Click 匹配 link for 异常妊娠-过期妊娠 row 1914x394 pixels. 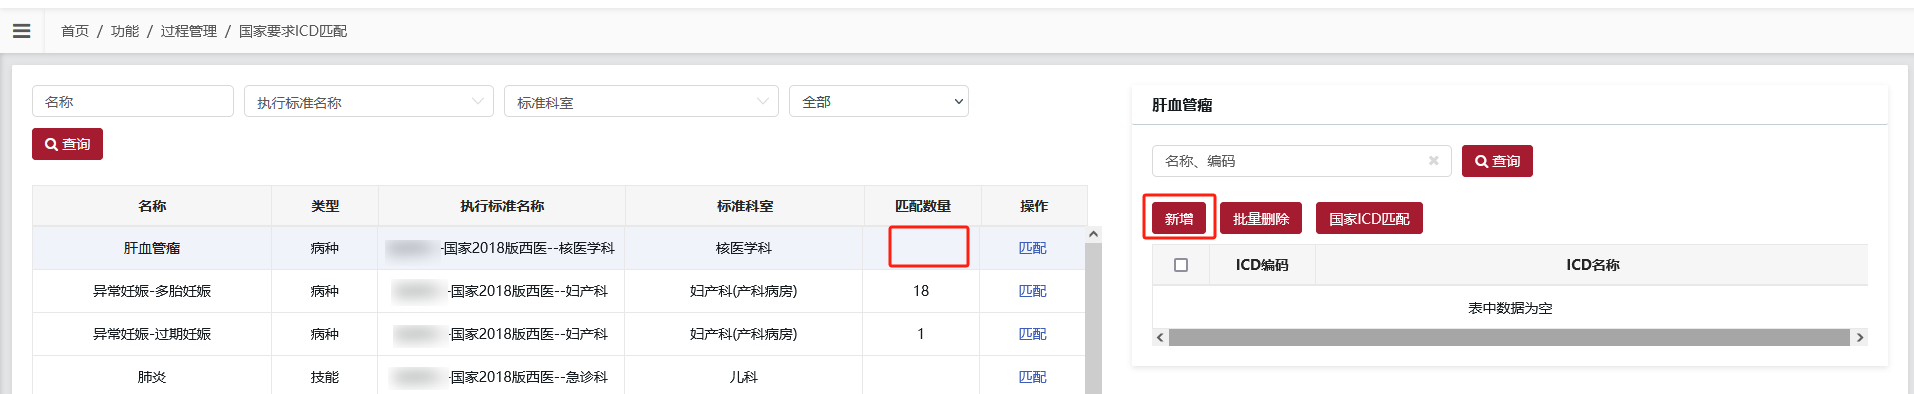pos(1033,334)
